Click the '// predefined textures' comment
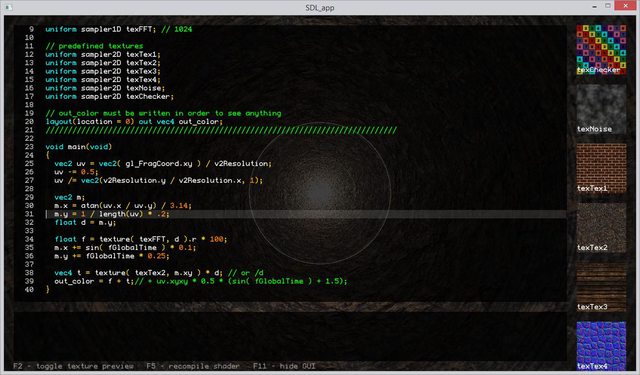This screenshot has width=640, height=375. [x=94, y=46]
